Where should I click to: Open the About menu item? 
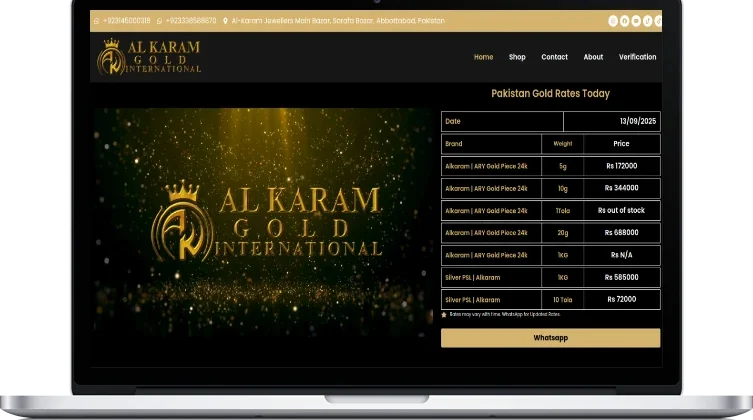(593, 57)
